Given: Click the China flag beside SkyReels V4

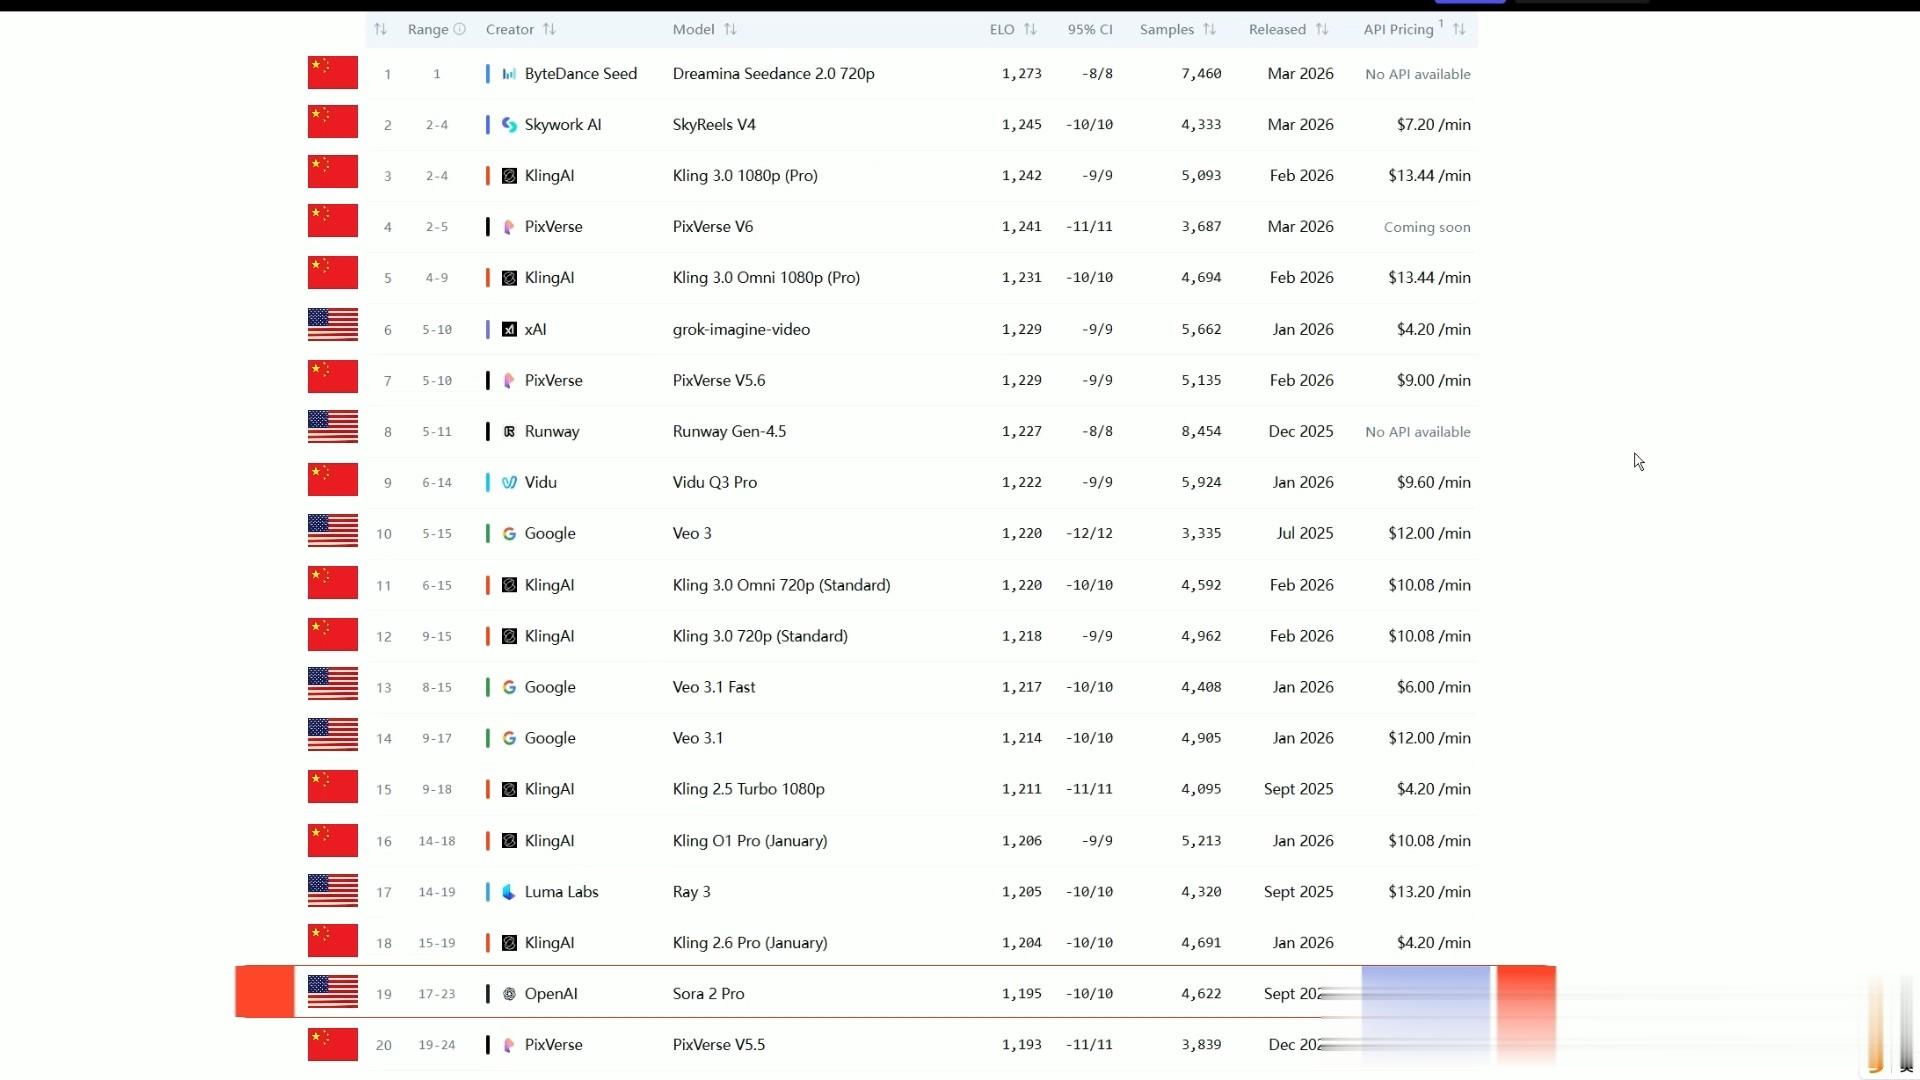Looking at the screenshot, I should 333,122.
